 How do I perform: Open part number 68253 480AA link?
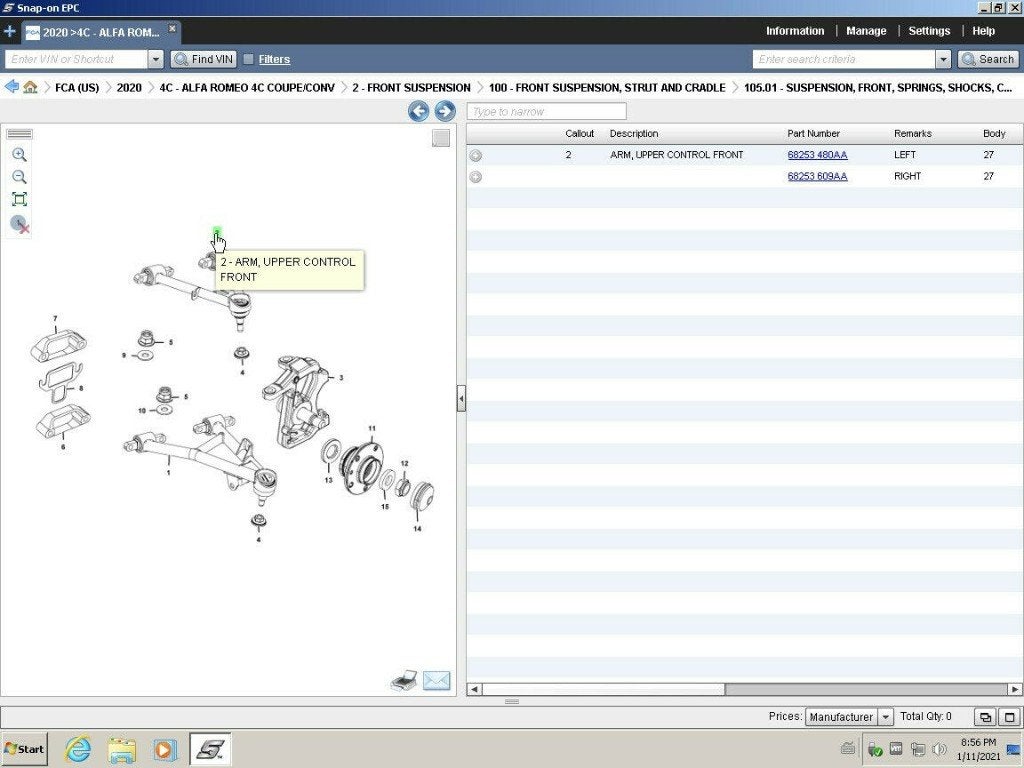pyautogui.click(x=817, y=155)
